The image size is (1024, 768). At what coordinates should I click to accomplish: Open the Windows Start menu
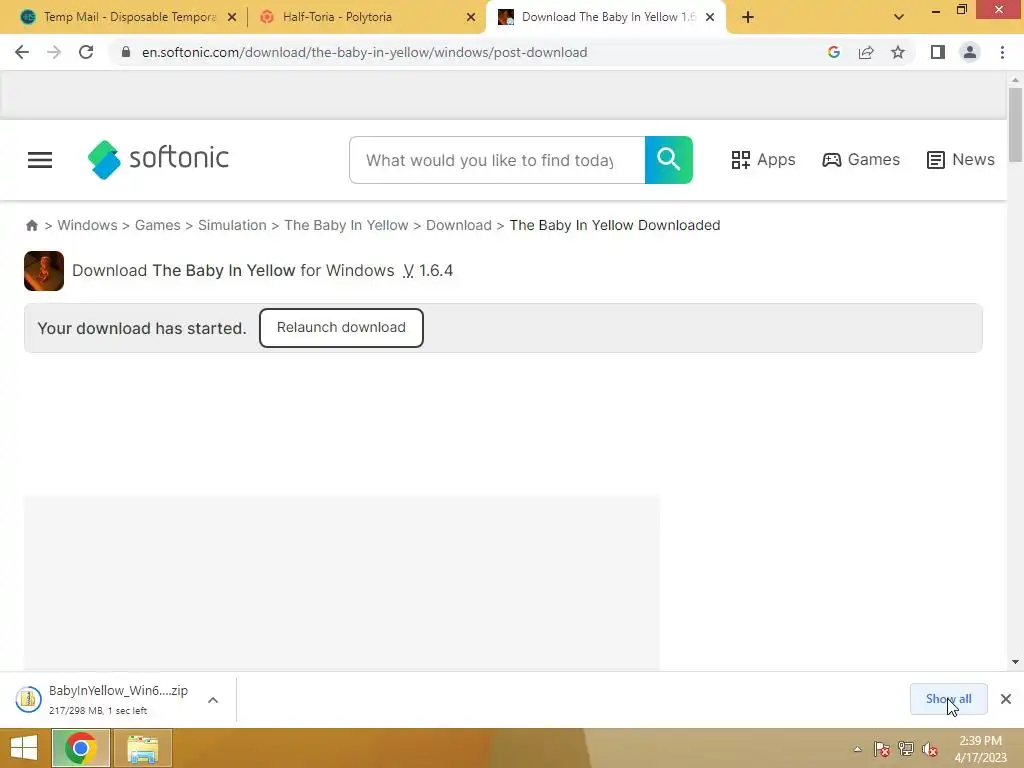(24, 748)
